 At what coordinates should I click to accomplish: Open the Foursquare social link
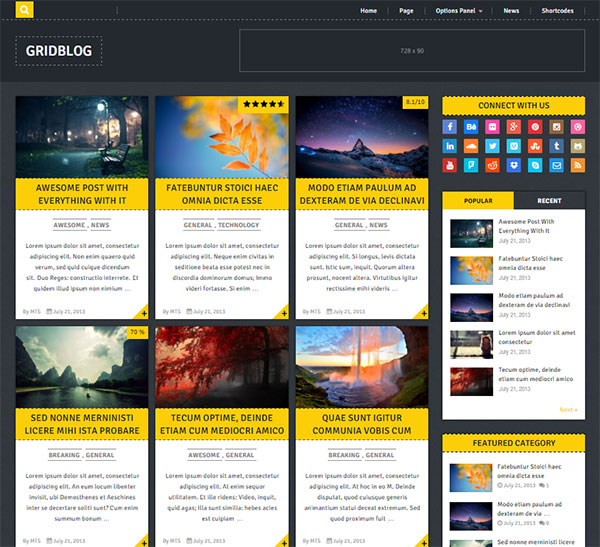[x=471, y=165]
